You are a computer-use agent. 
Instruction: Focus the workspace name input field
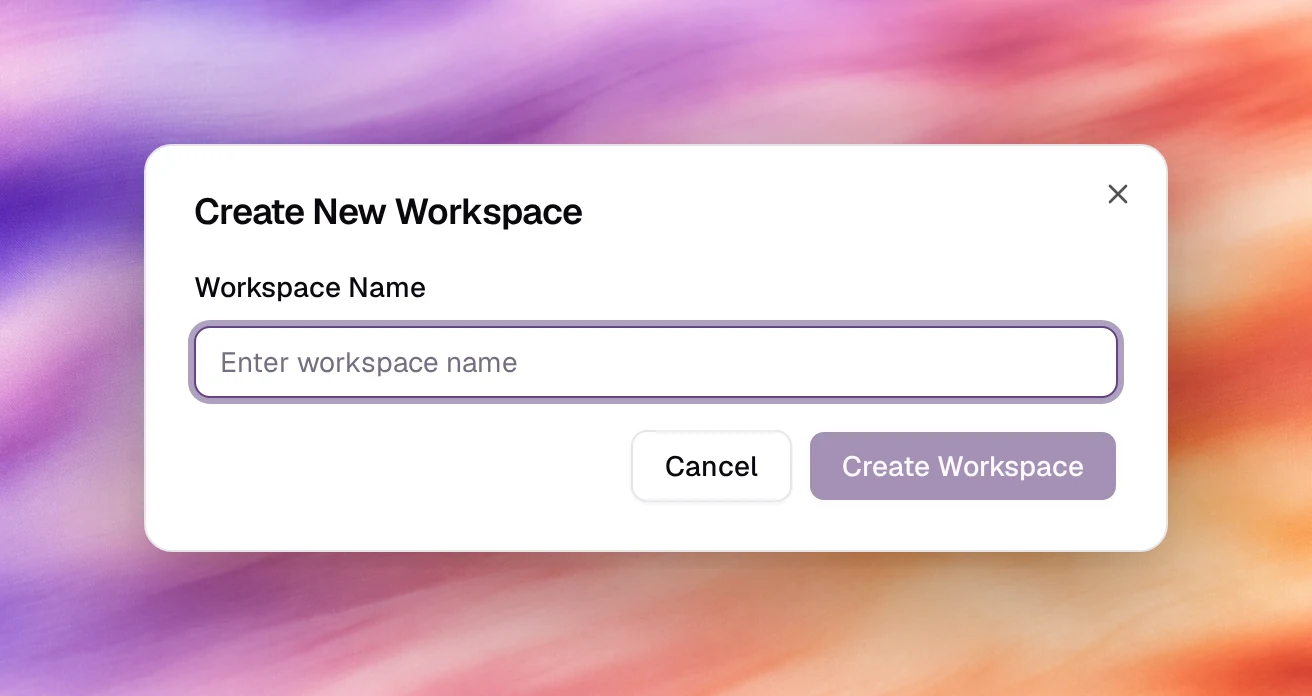(656, 362)
